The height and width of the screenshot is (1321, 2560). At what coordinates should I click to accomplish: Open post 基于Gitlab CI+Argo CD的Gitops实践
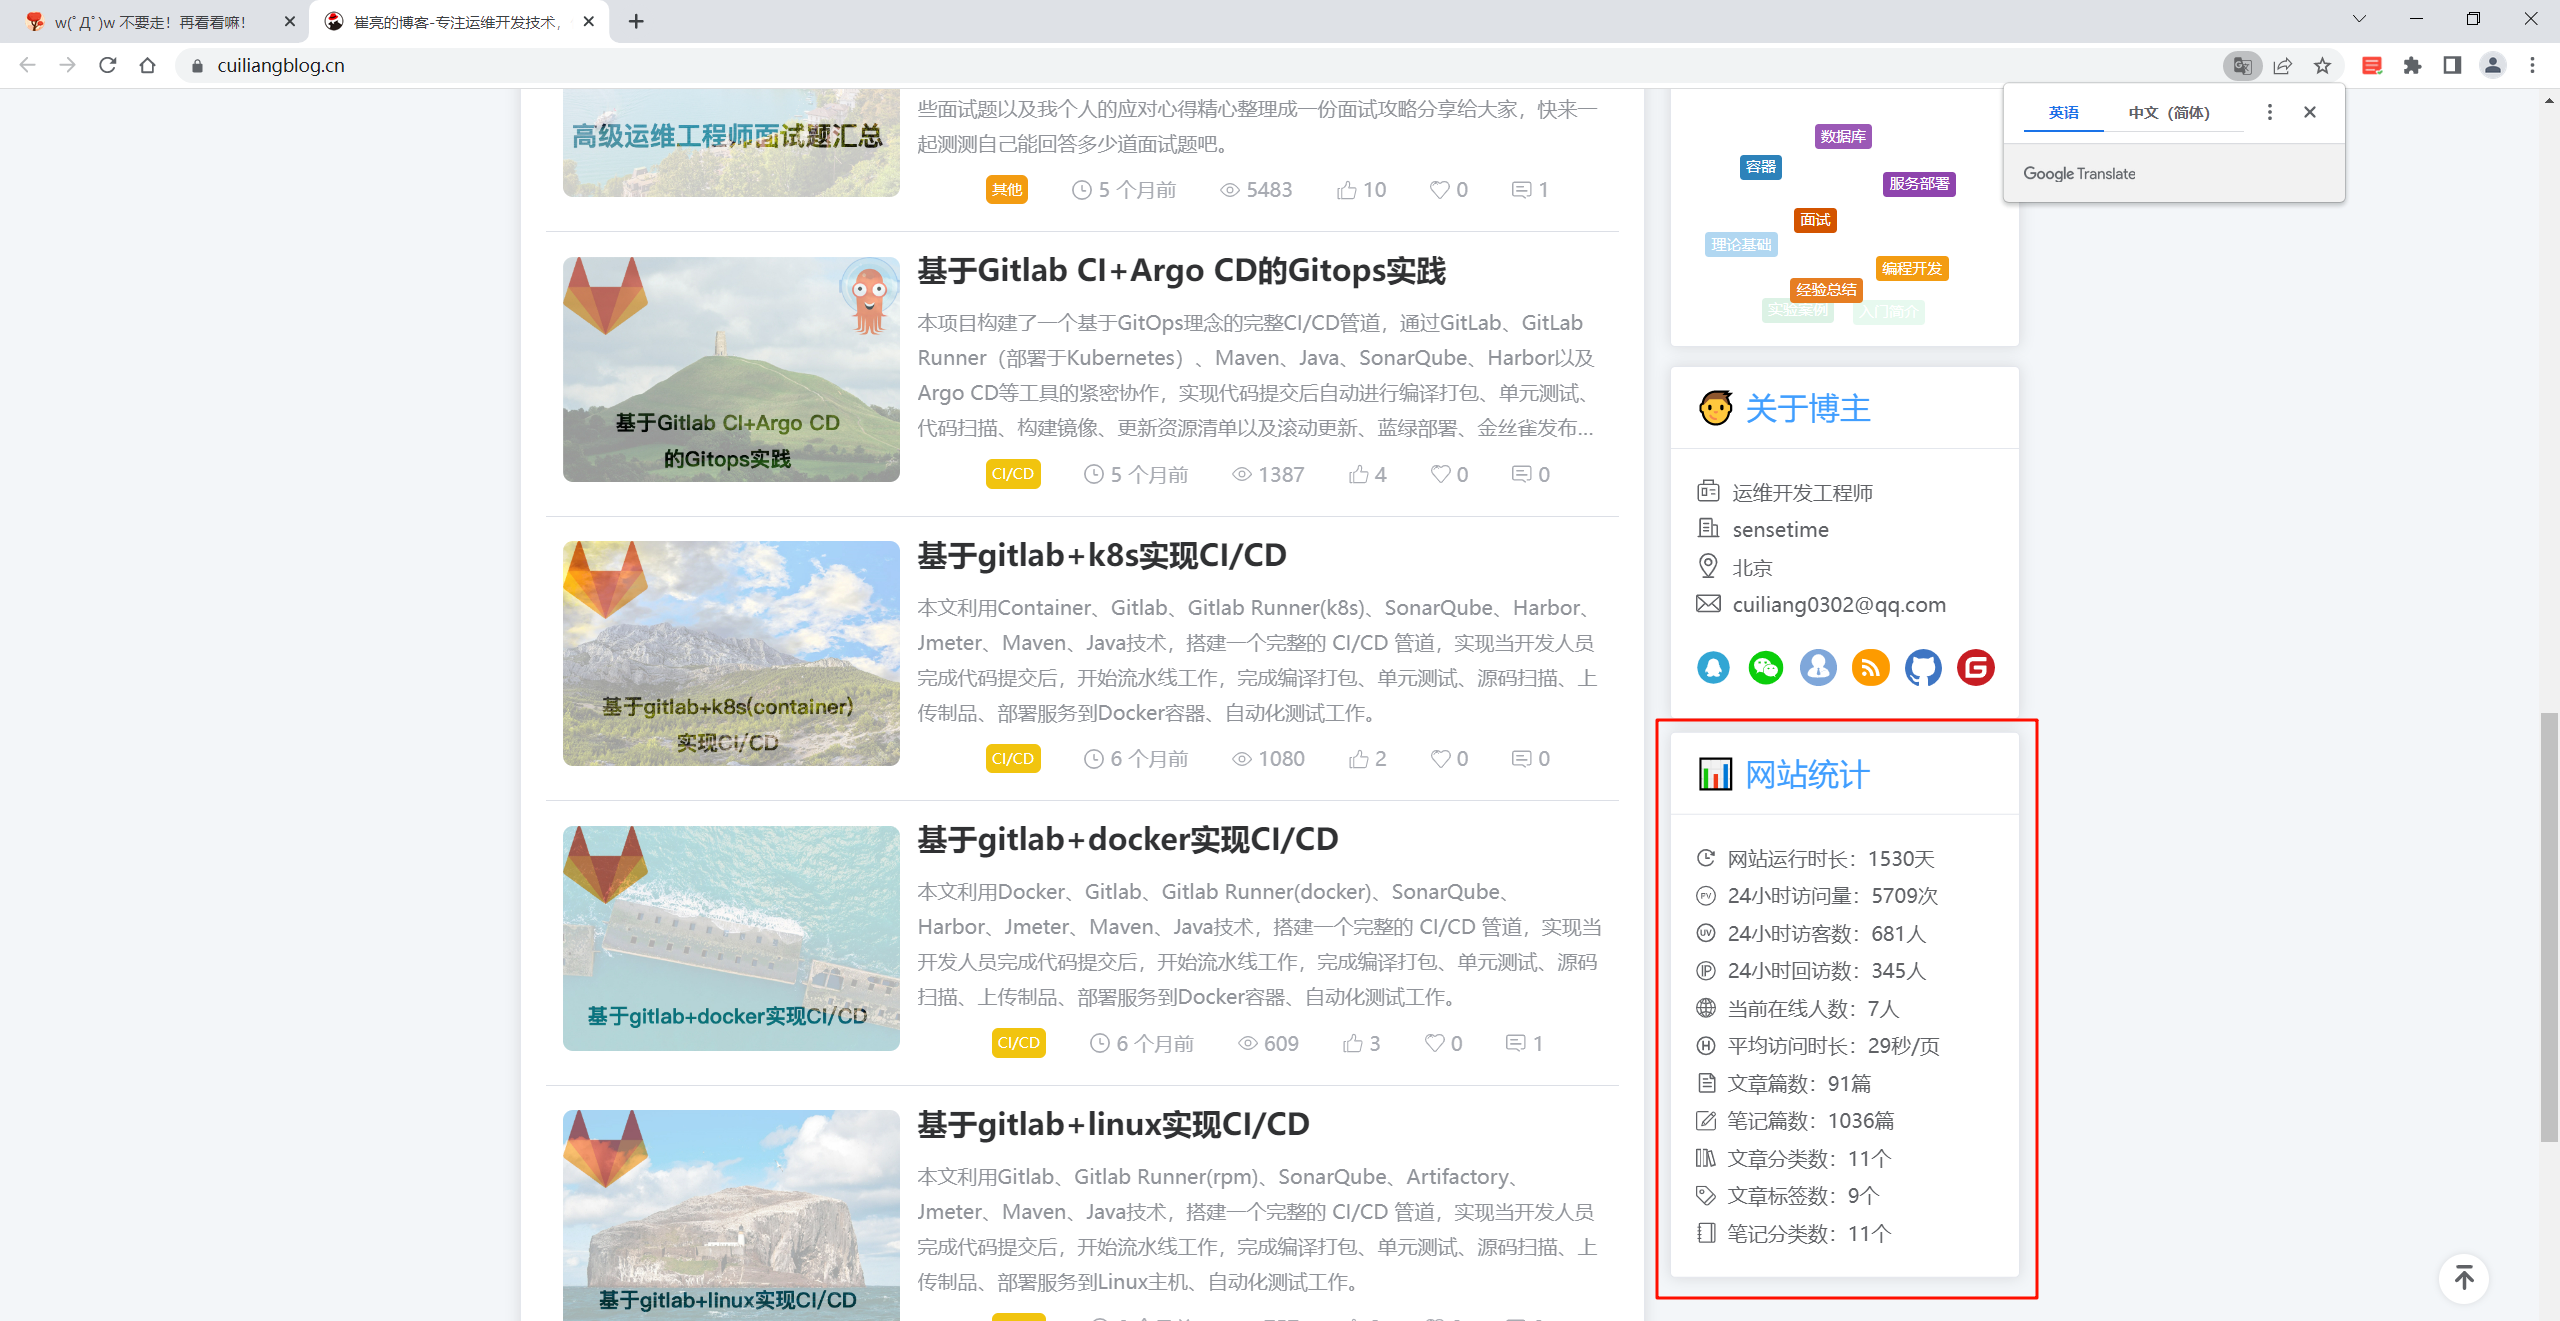pyautogui.click(x=1182, y=271)
